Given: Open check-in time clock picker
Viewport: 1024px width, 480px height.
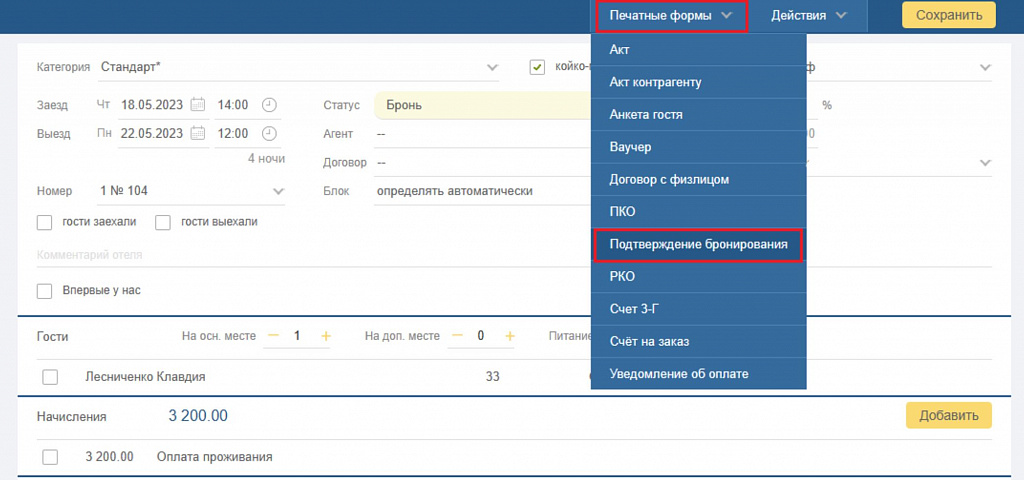Looking at the screenshot, I should pyautogui.click(x=270, y=104).
